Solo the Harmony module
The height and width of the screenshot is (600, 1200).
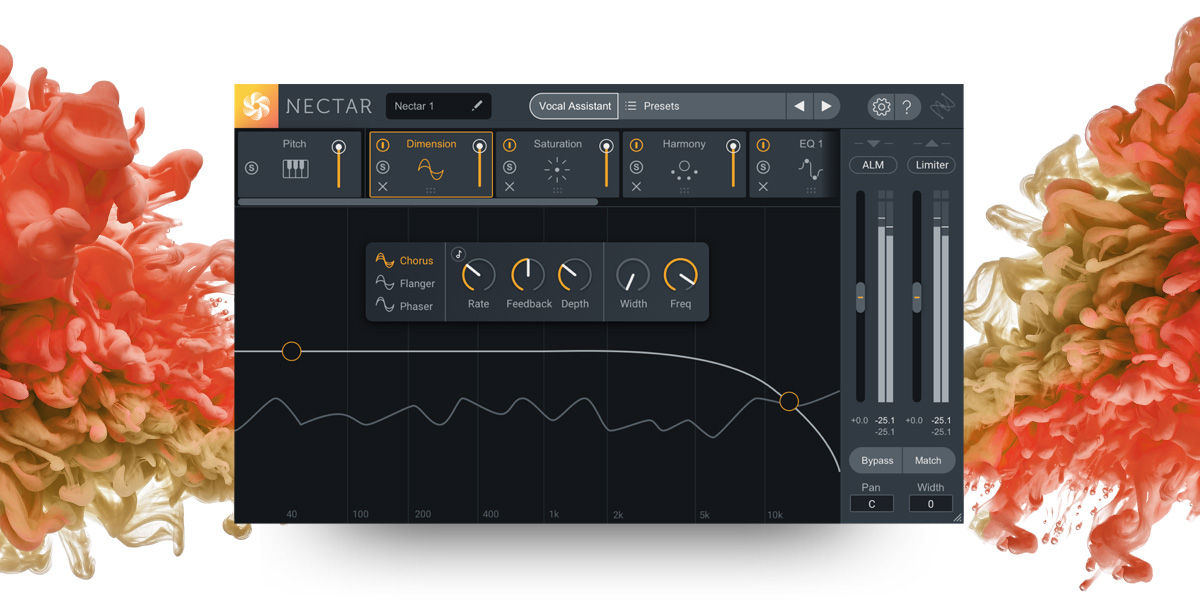(x=636, y=167)
